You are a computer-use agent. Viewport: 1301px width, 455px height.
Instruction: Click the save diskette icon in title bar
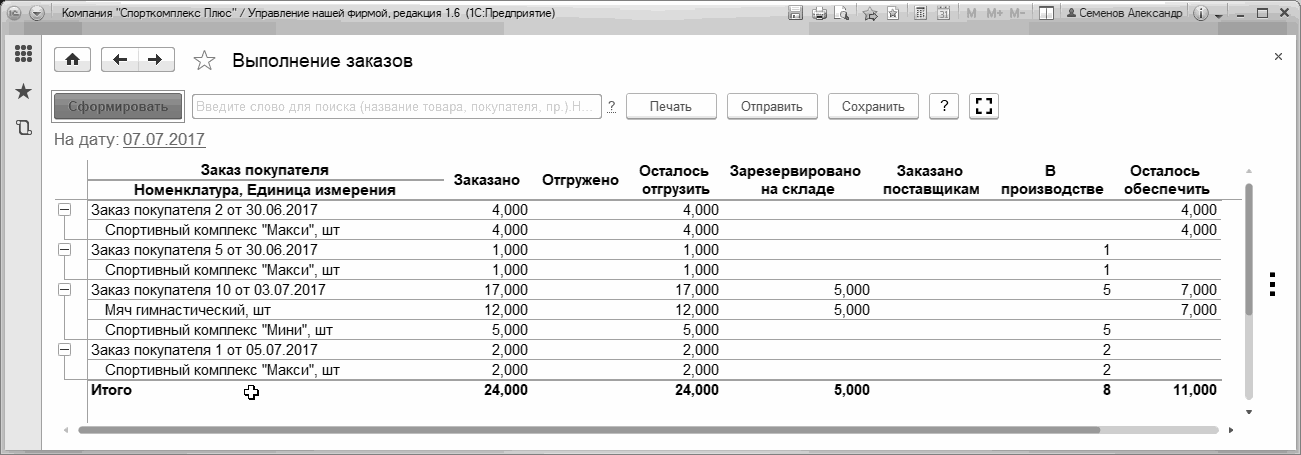(x=796, y=14)
